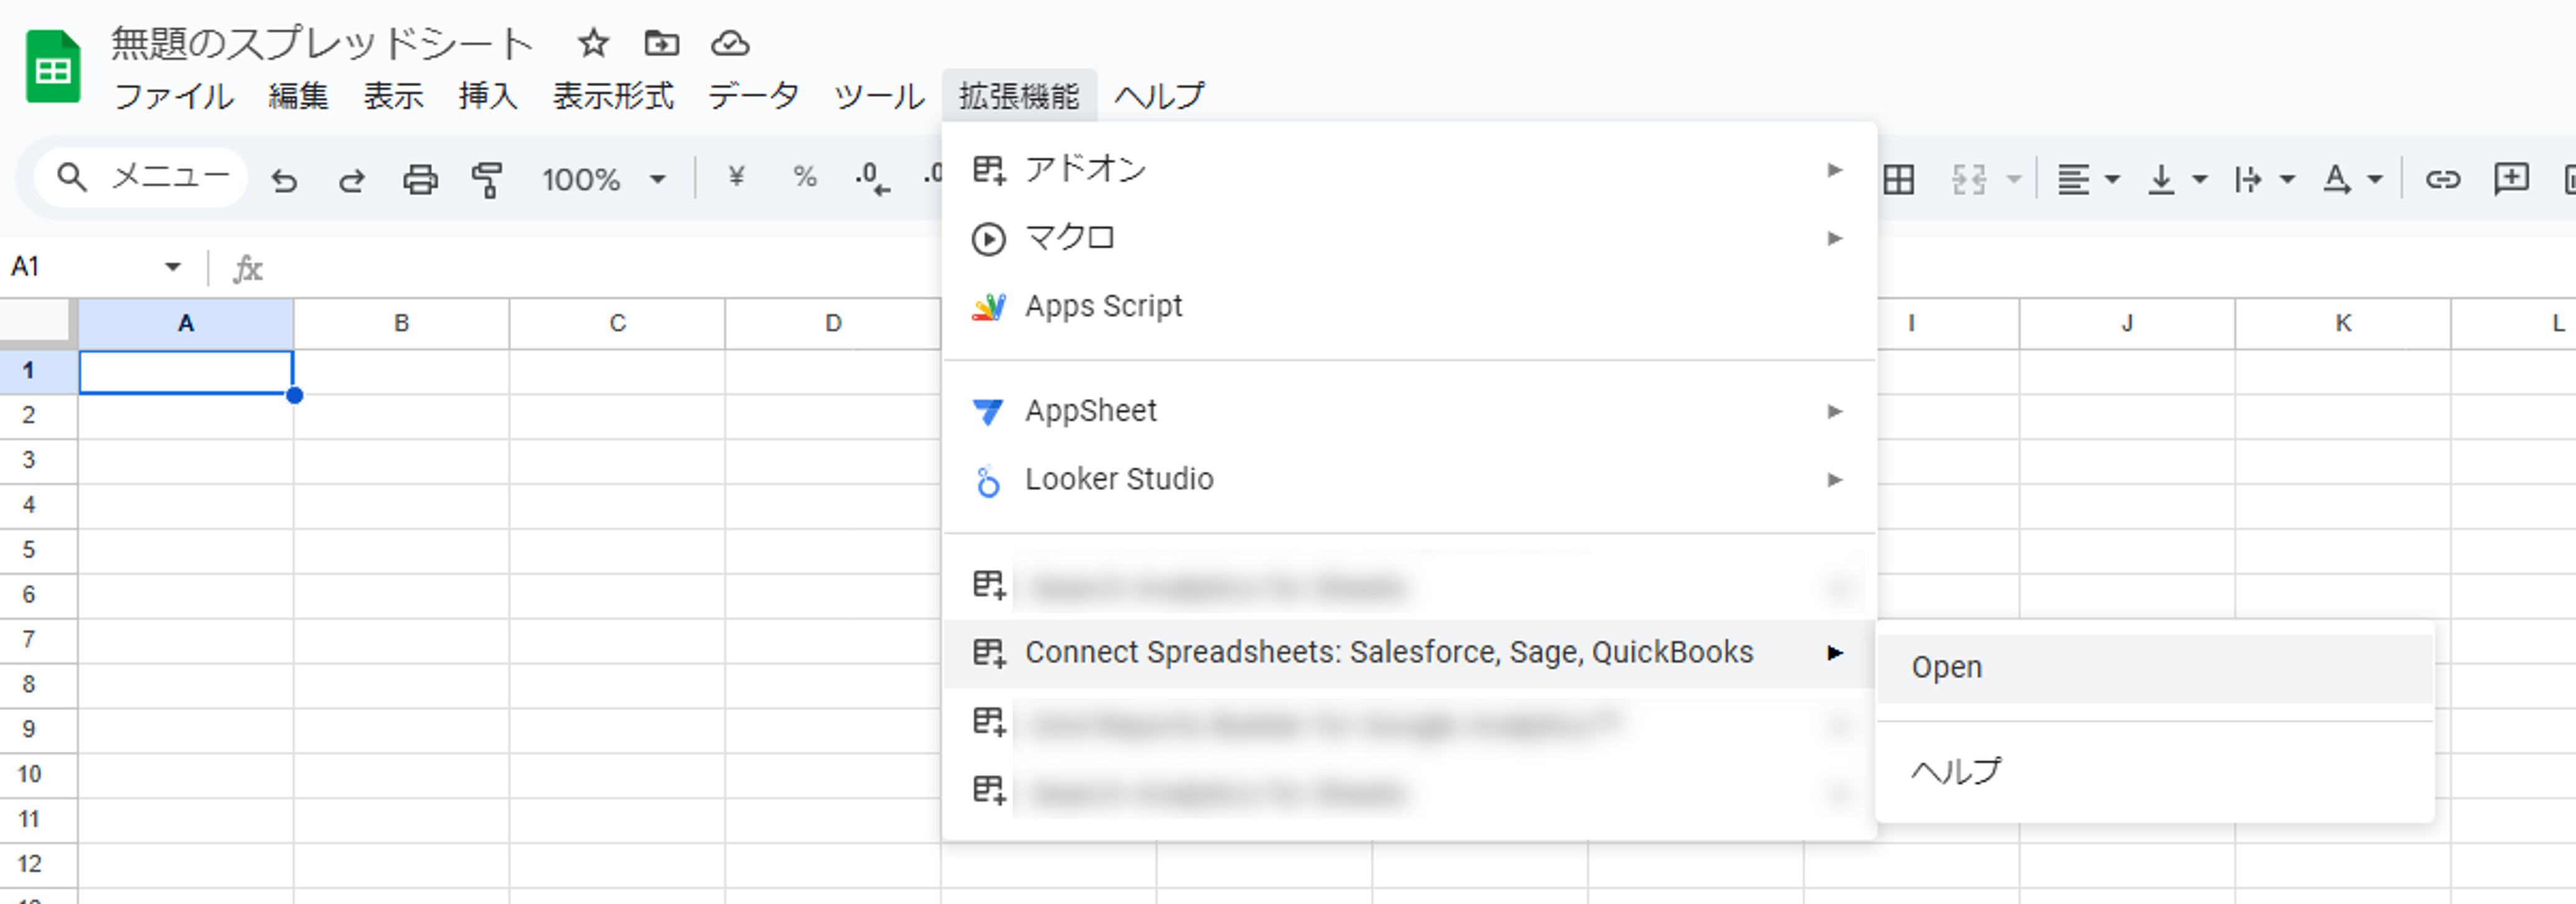Click the undo arrow icon
Viewport: 2576px width, 904px height.
click(x=285, y=180)
